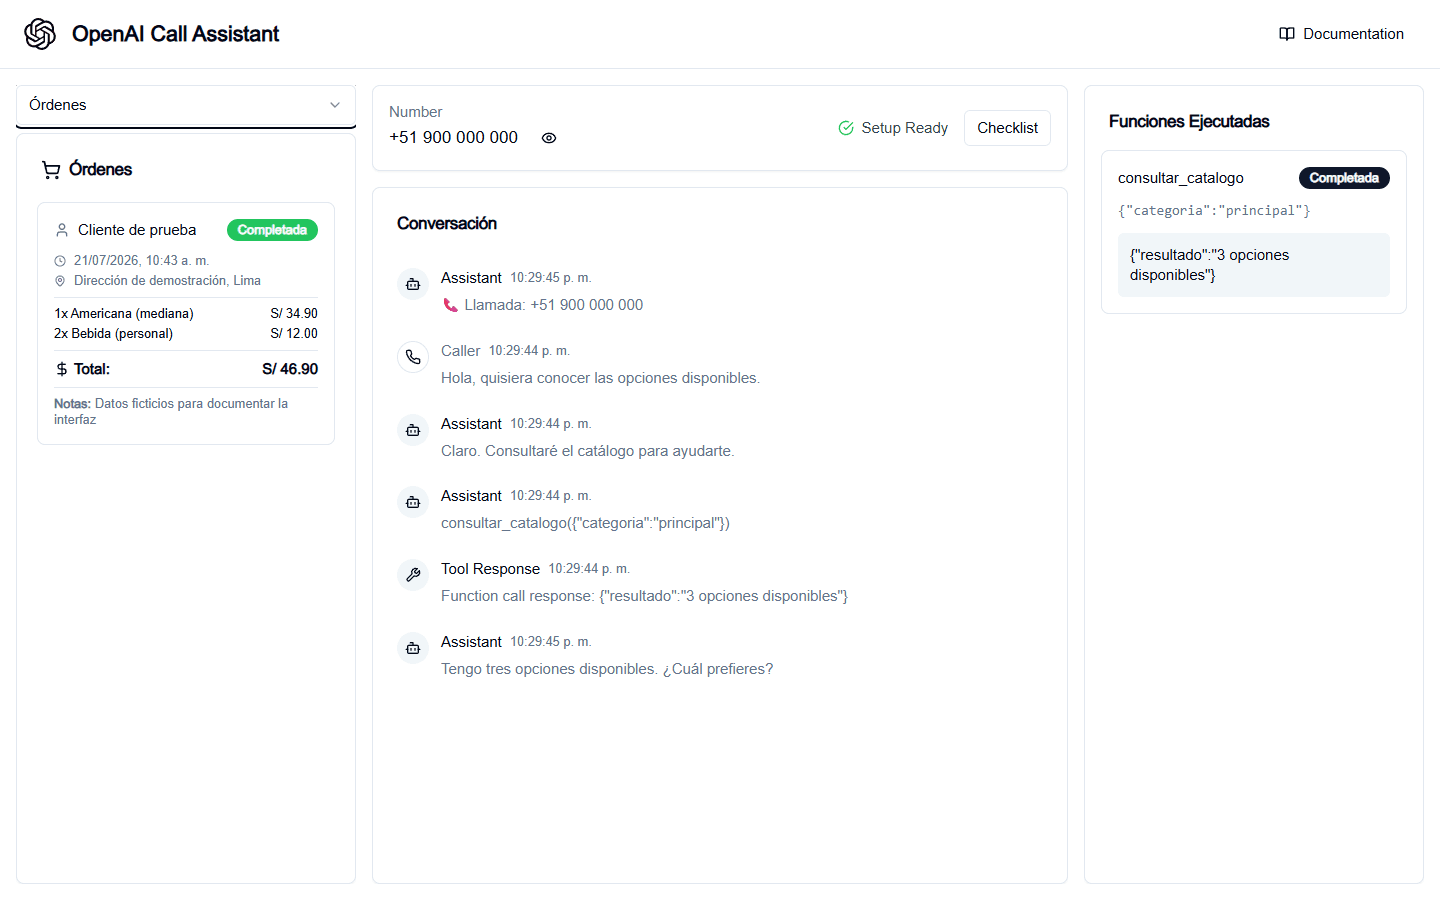1440x900 pixels.
Task: Click the bot icon beside Llamada message
Action: pos(413,284)
